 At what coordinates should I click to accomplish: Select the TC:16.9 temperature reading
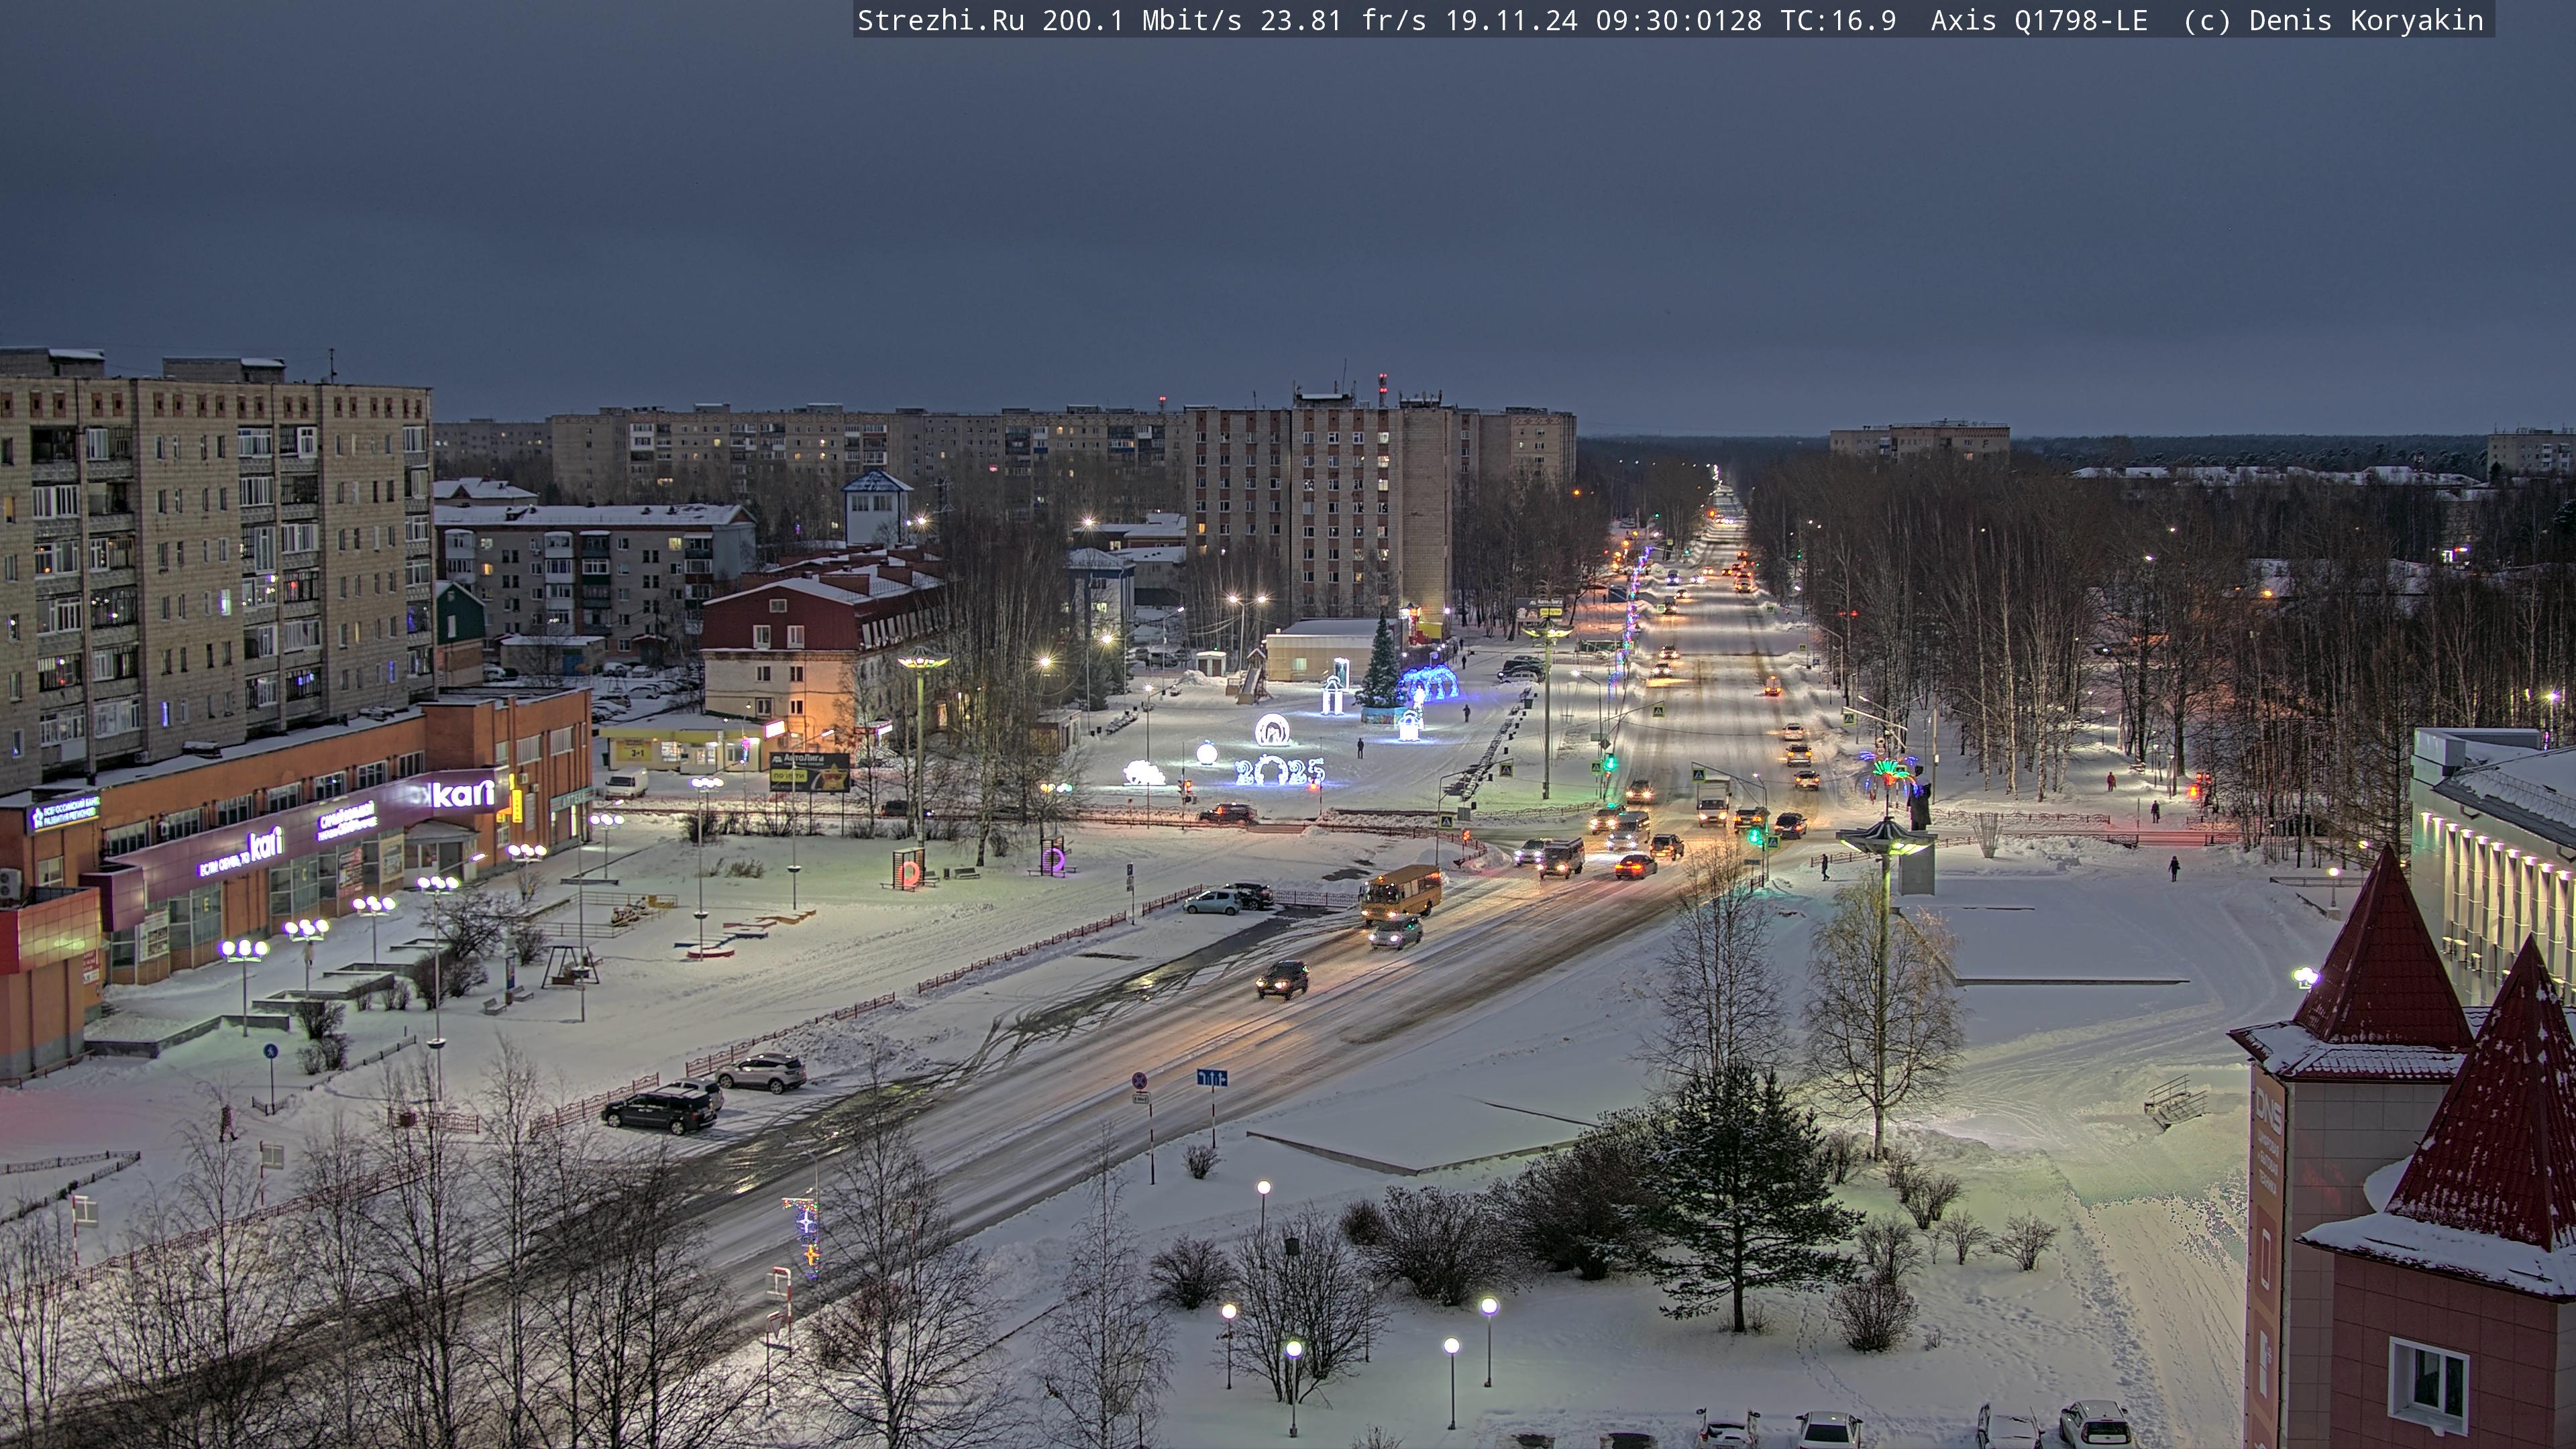click(1838, 20)
